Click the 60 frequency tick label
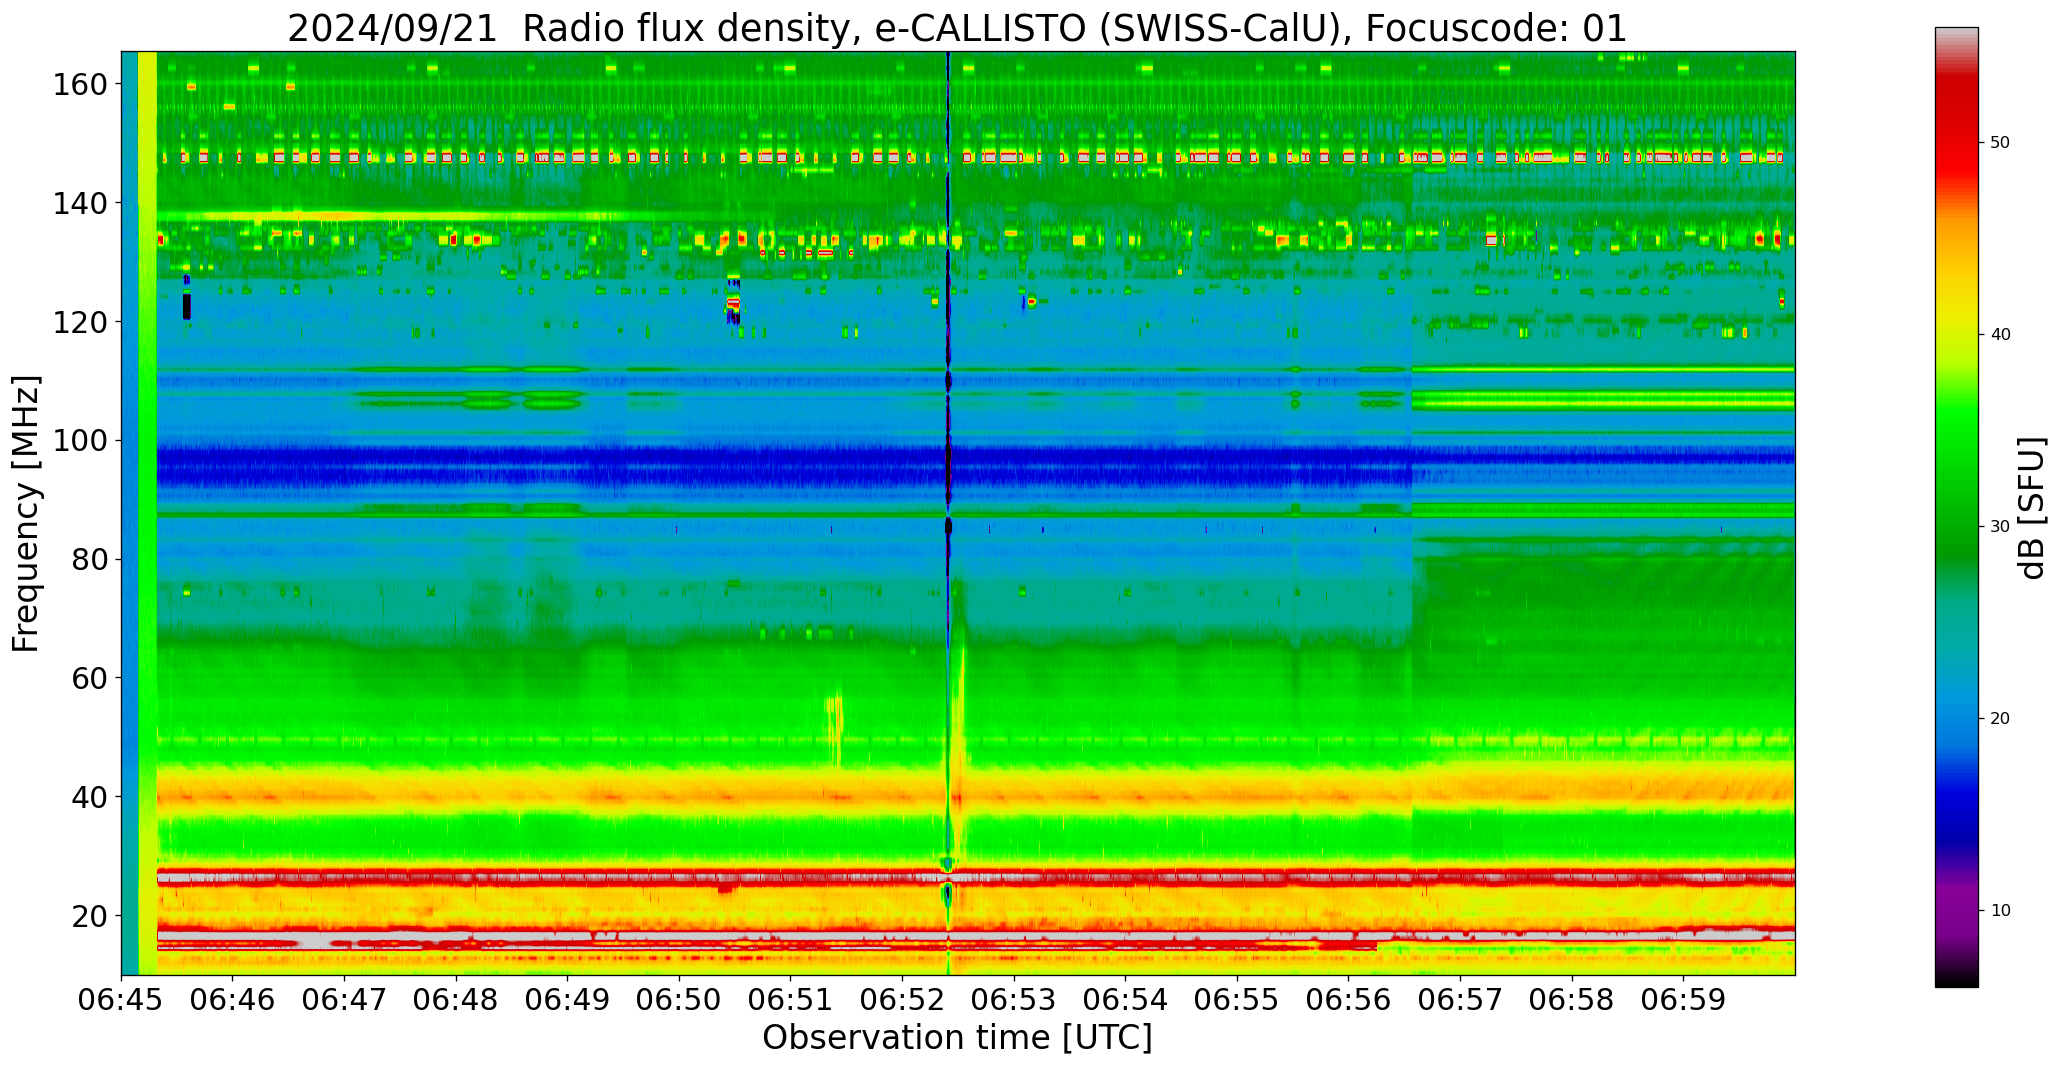This screenshot has width=2062, height=1067. tap(89, 678)
